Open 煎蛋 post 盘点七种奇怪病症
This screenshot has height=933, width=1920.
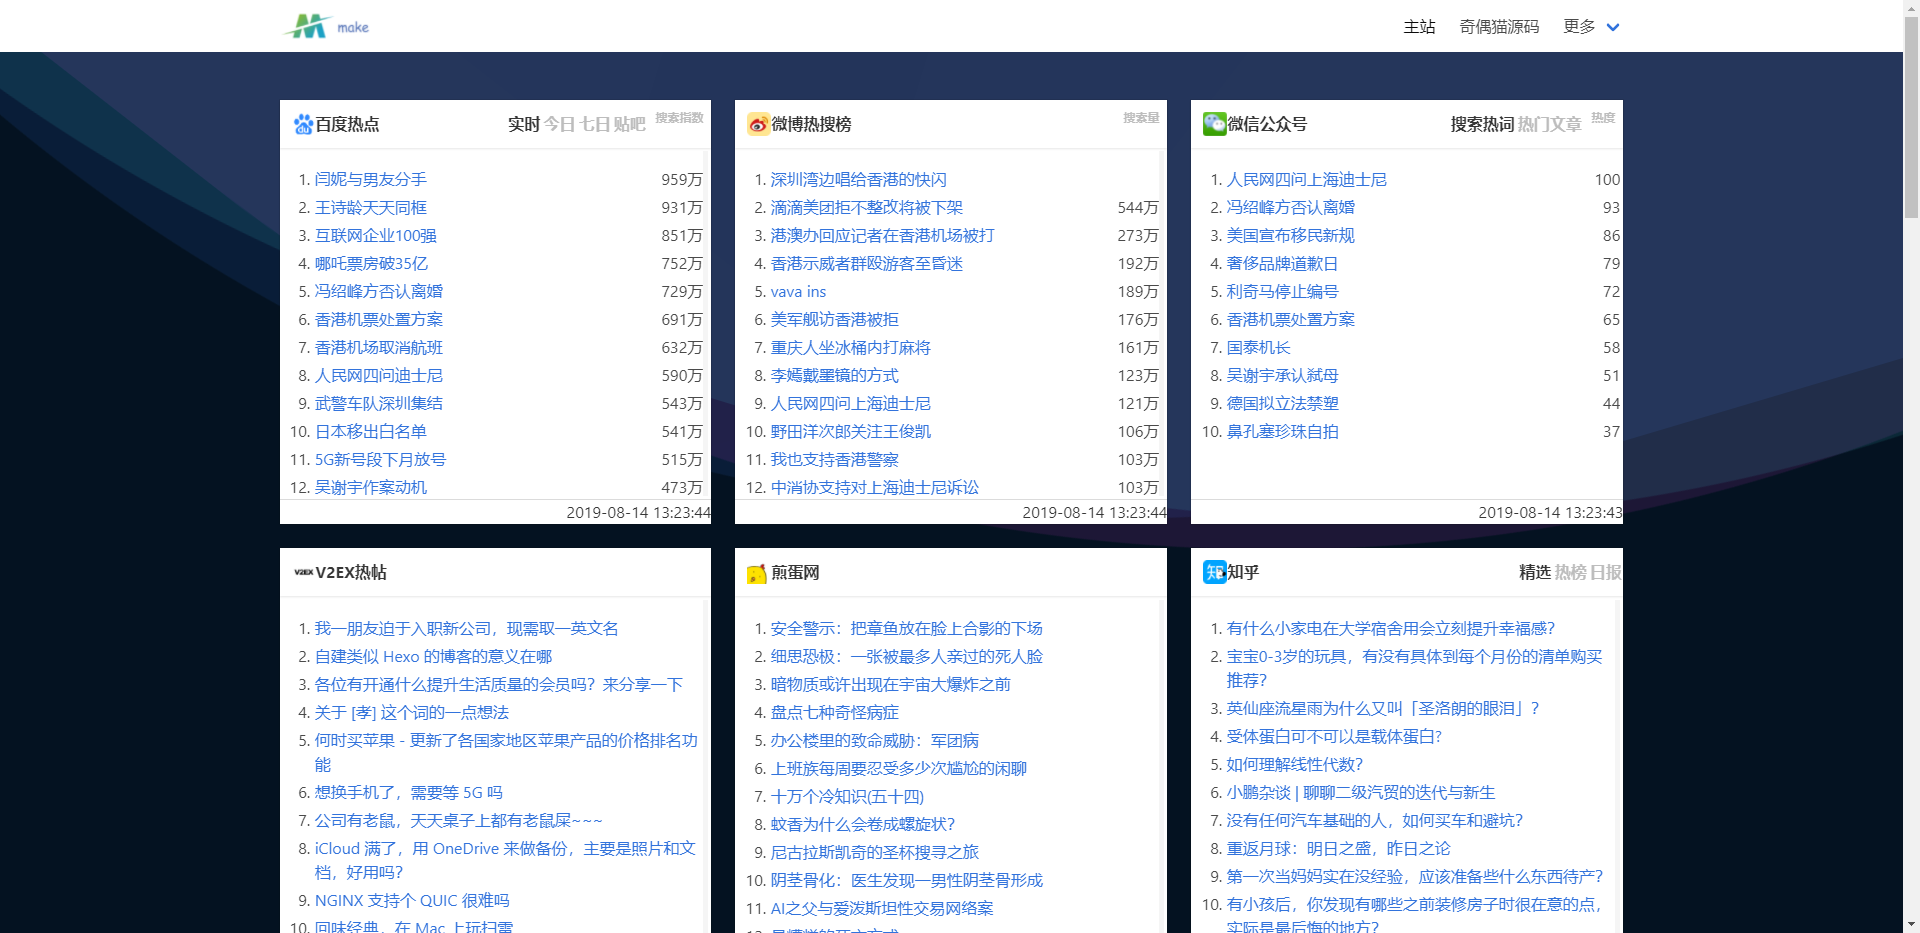pyautogui.click(x=835, y=712)
